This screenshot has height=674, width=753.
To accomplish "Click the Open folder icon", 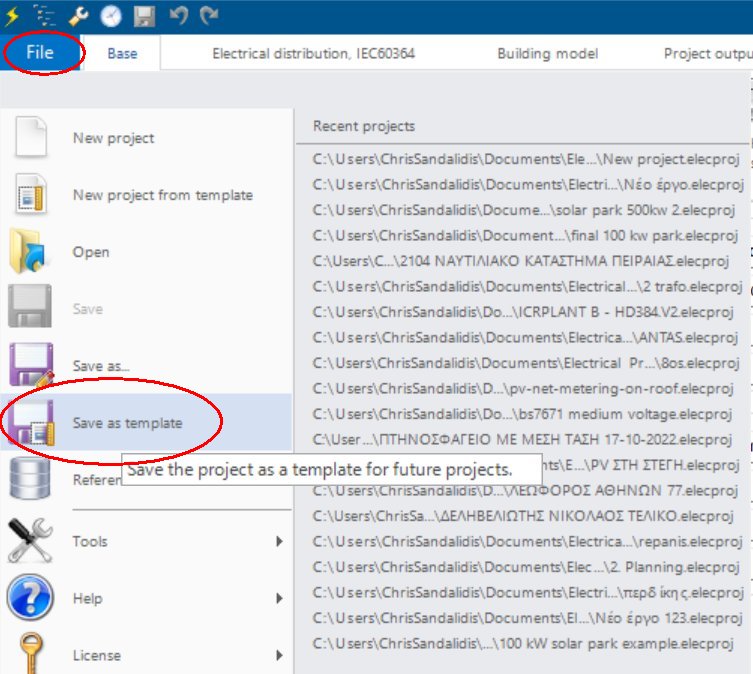I will (x=29, y=252).
